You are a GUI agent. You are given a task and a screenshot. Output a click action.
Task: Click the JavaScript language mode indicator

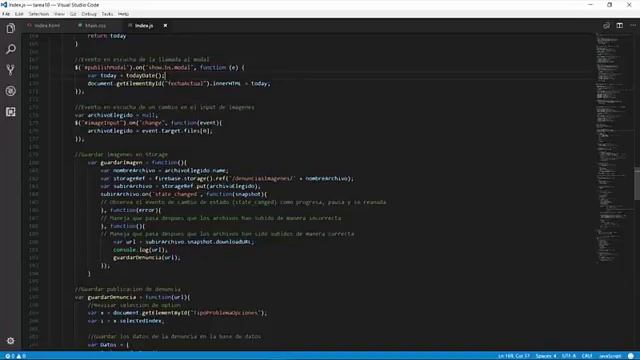pos(610,356)
